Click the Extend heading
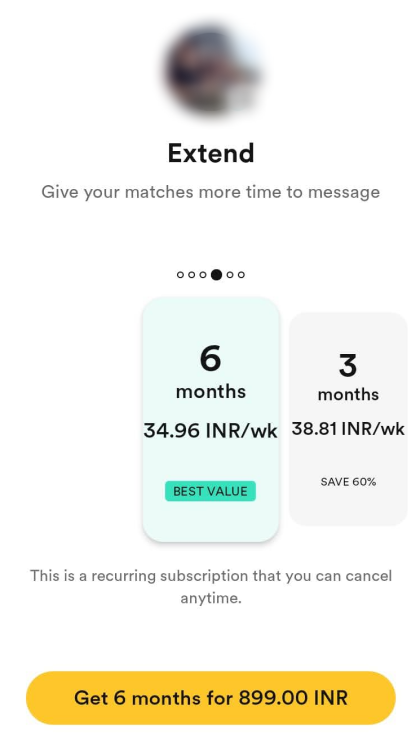 [x=211, y=154]
